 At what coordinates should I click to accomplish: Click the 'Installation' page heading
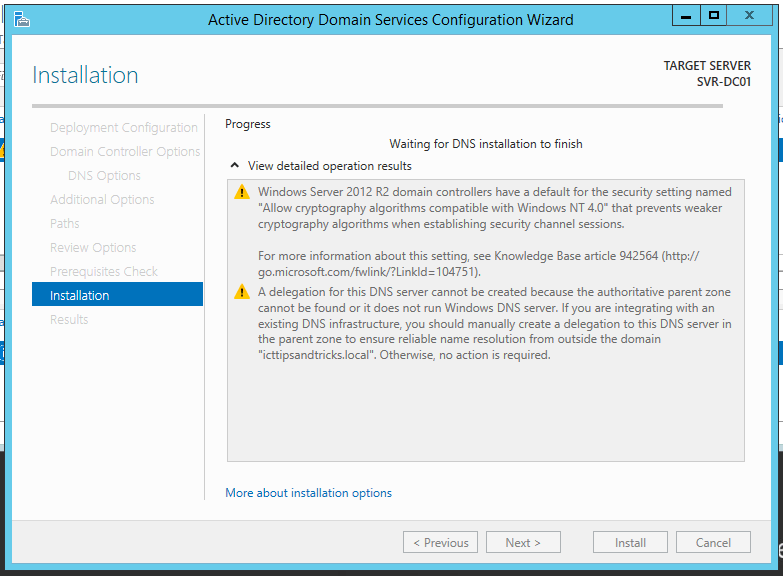pos(85,75)
